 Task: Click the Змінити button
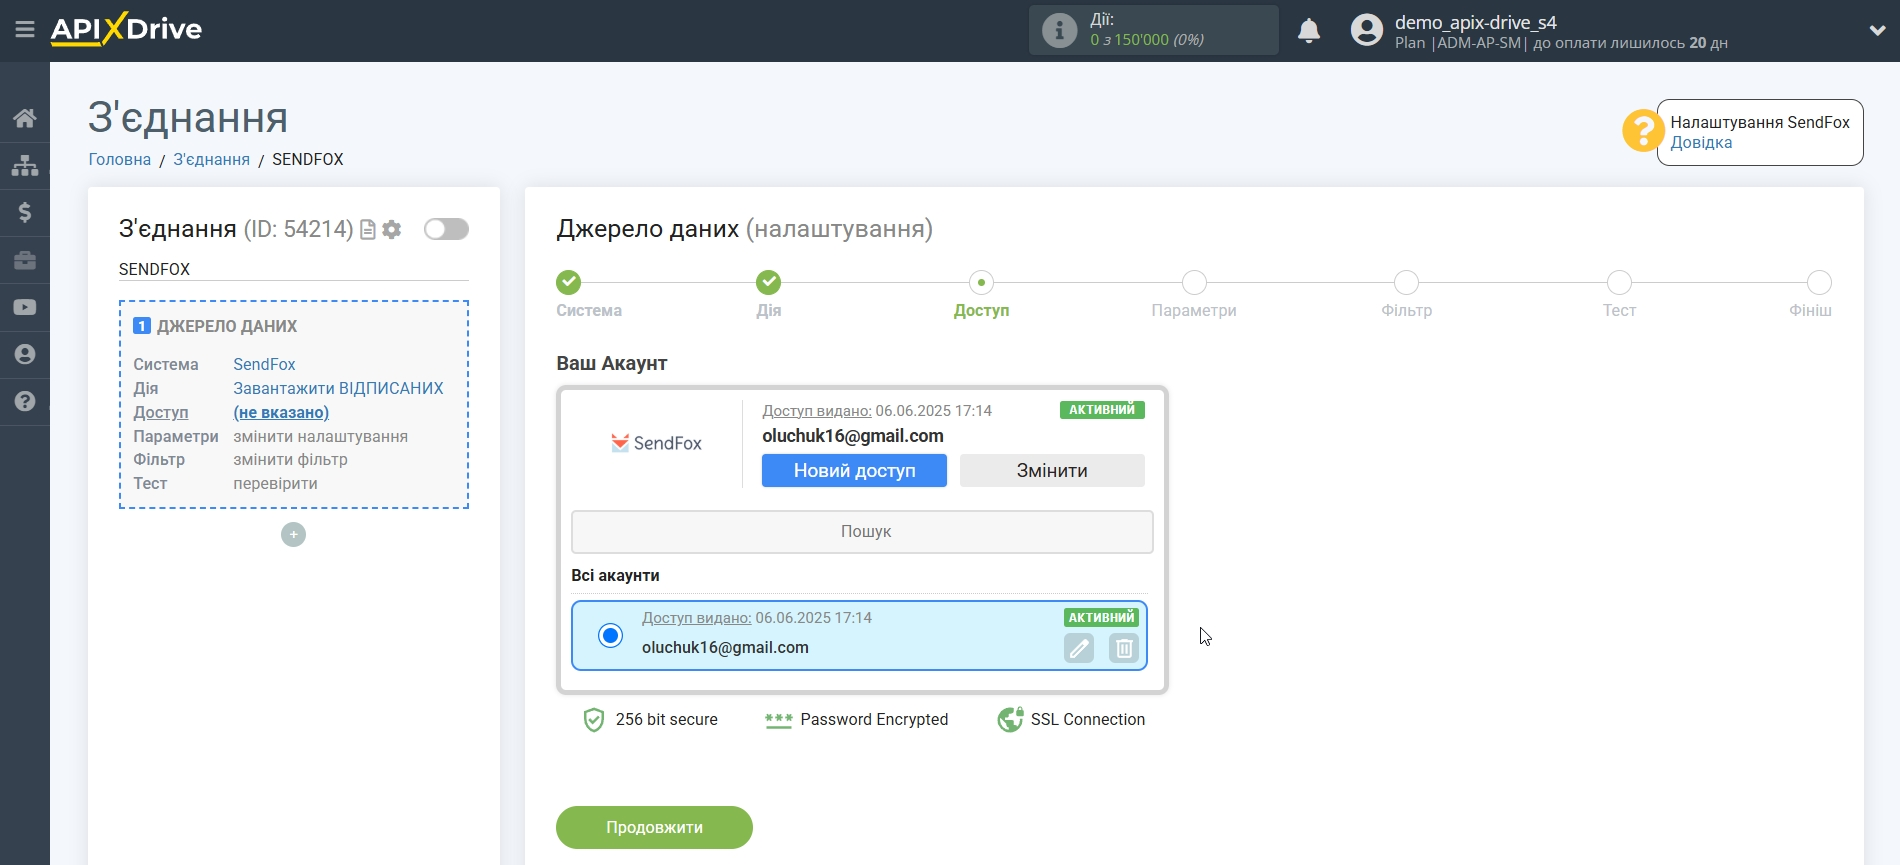[1052, 471]
